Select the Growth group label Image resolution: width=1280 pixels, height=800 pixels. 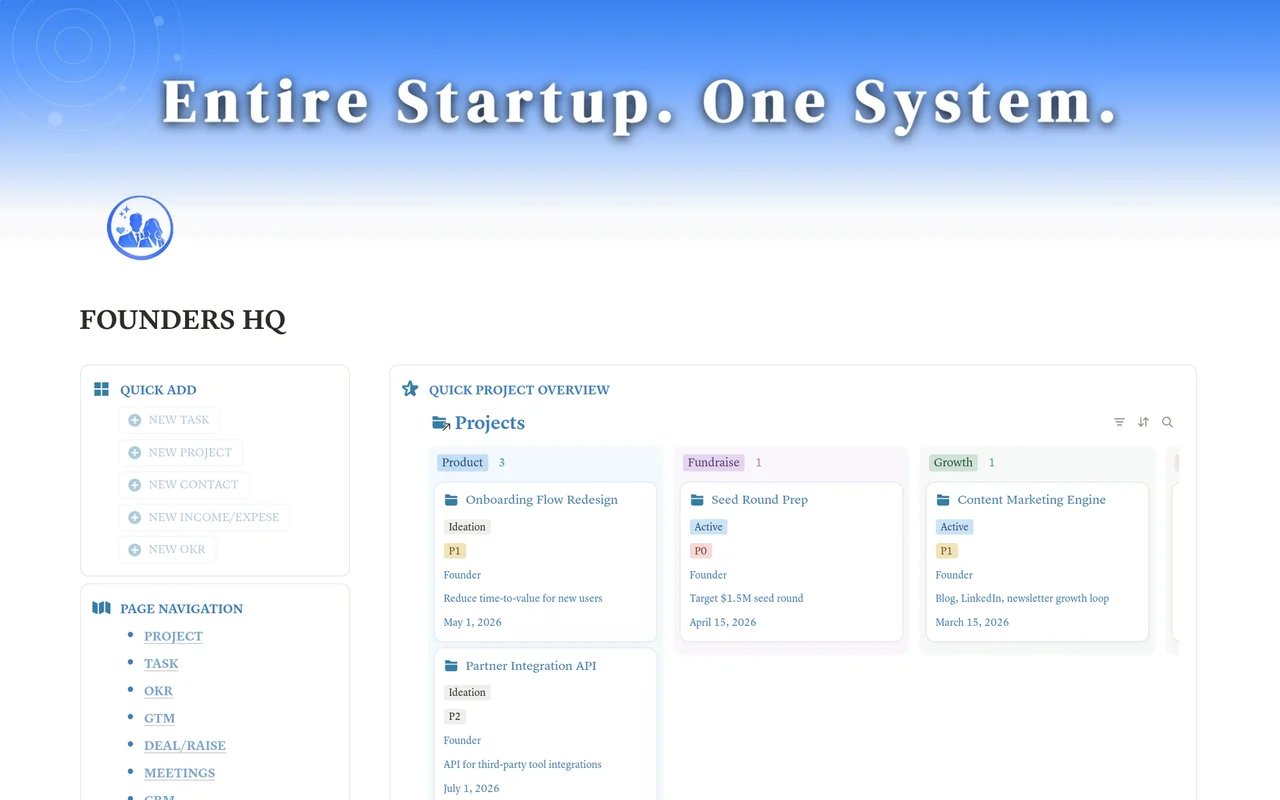tap(953, 463)
